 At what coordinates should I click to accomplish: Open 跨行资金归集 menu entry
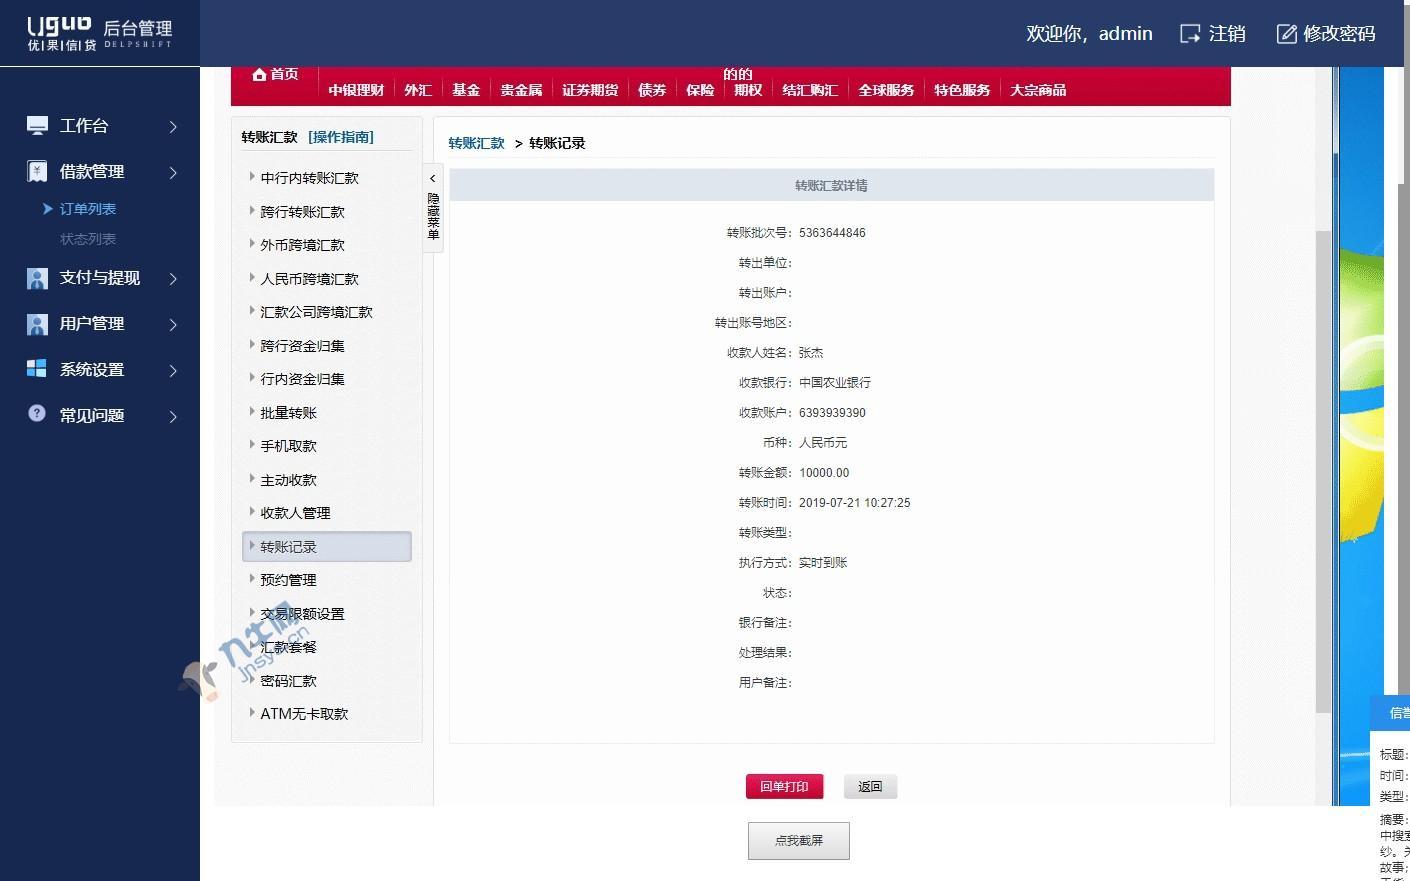click(302, 346)
